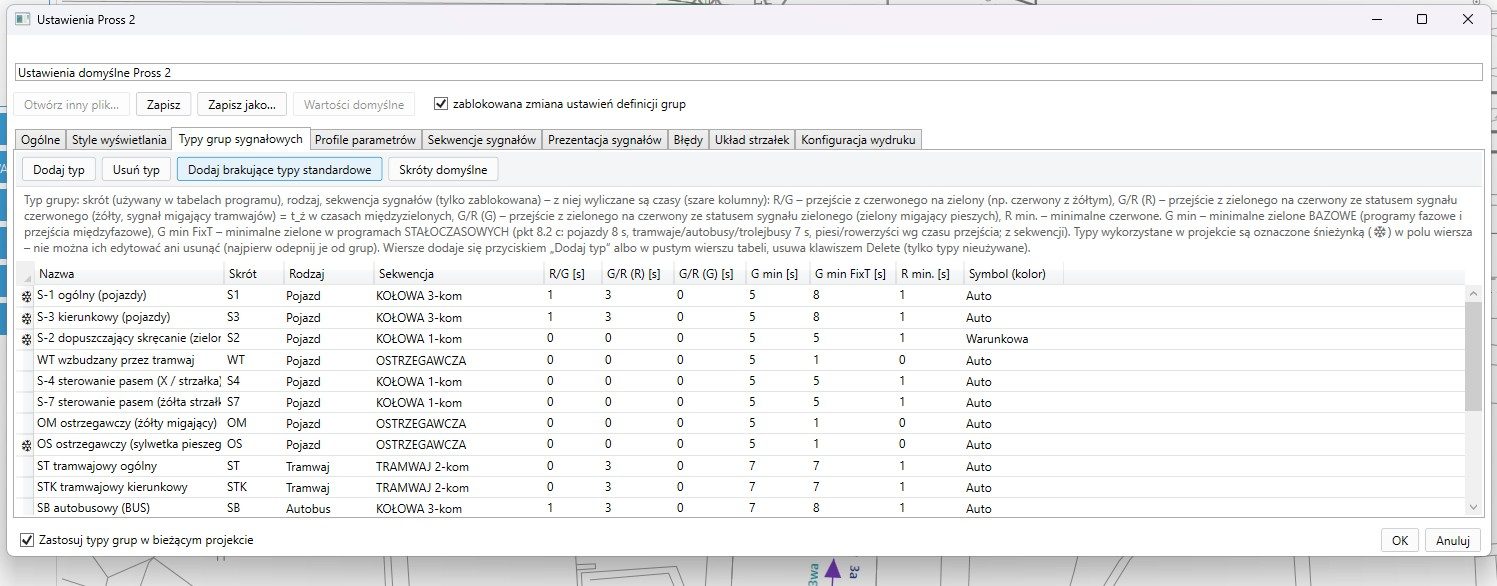Click the table's vertical scrollbar thumb
The image size is (1497, 586).
click(1473, 356)
